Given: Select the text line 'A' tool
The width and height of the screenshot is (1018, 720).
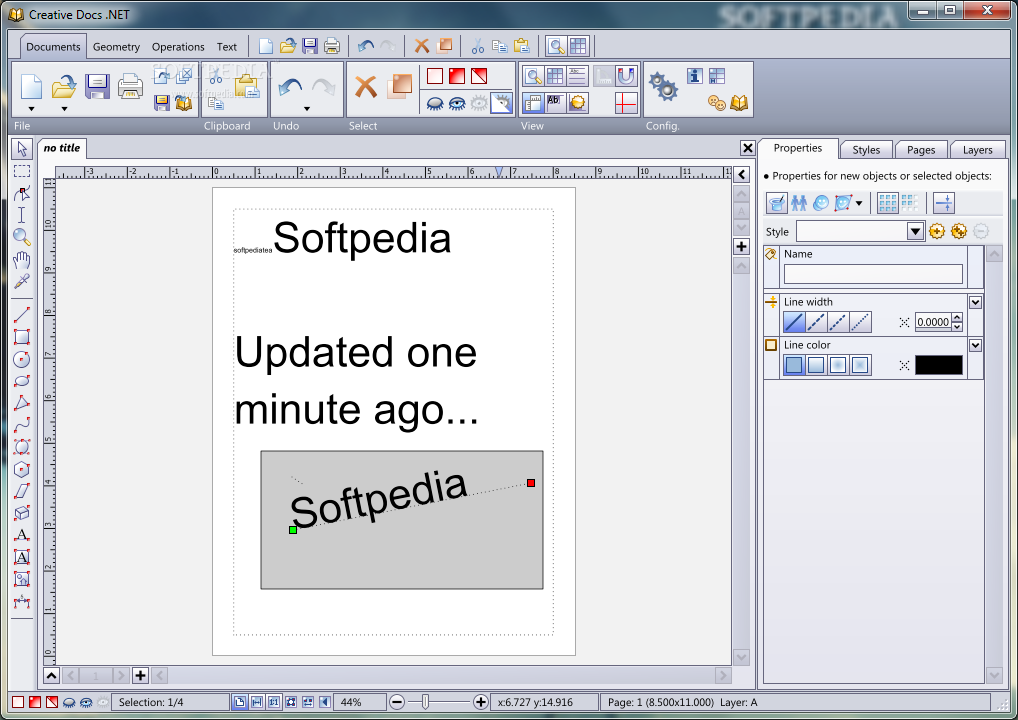Looking at the screenshot, I should point(21,535).
